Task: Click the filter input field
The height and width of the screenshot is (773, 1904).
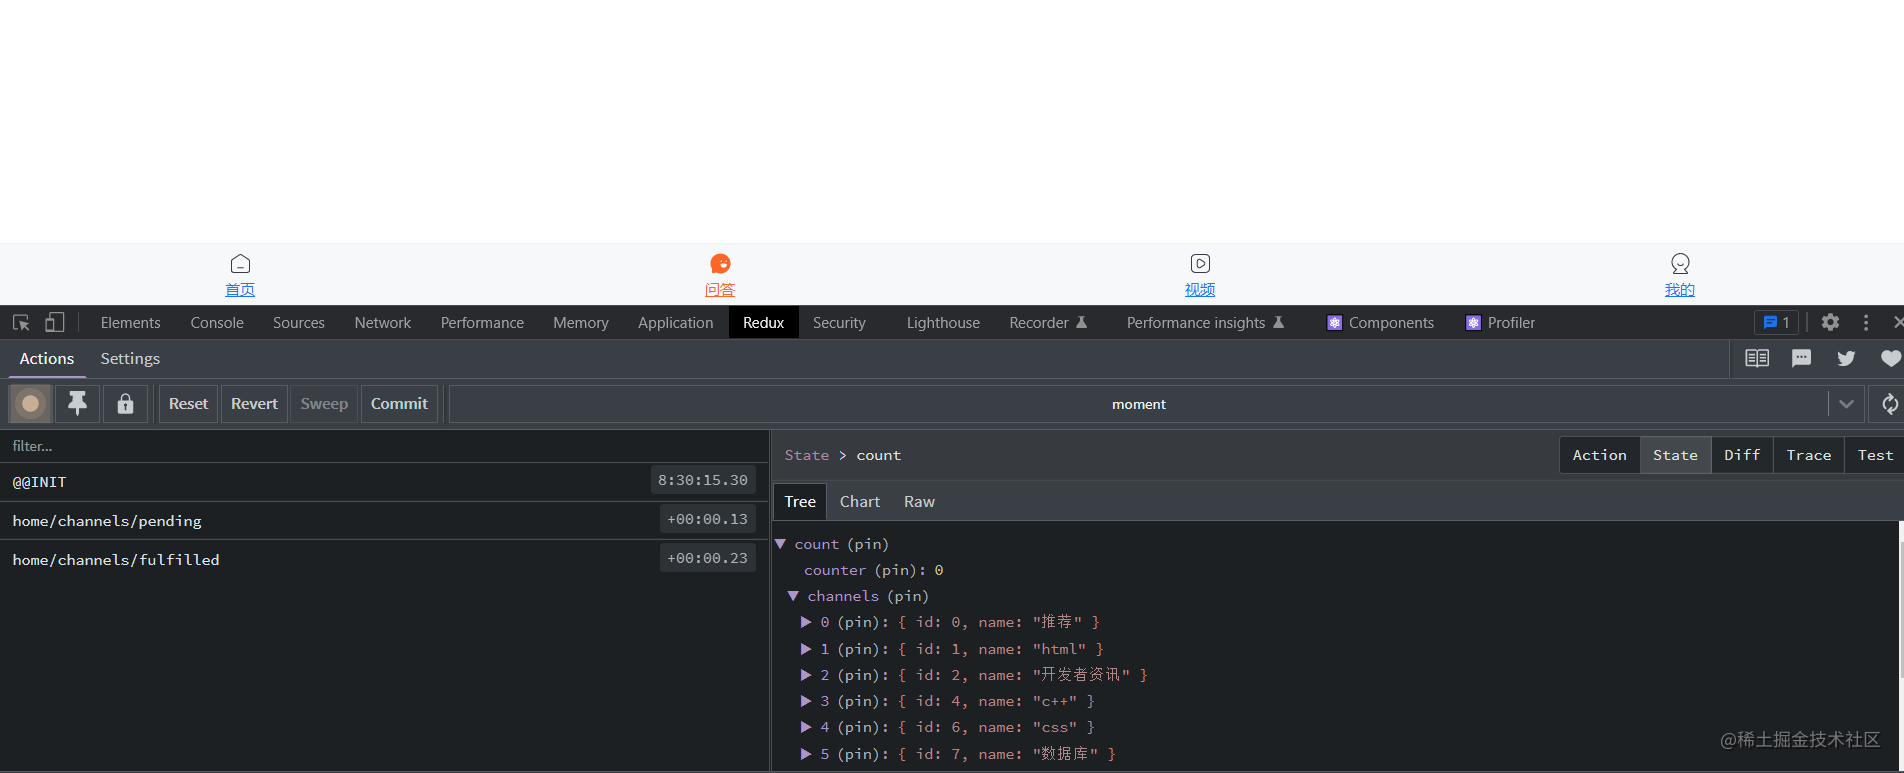Action: [384, 446]
